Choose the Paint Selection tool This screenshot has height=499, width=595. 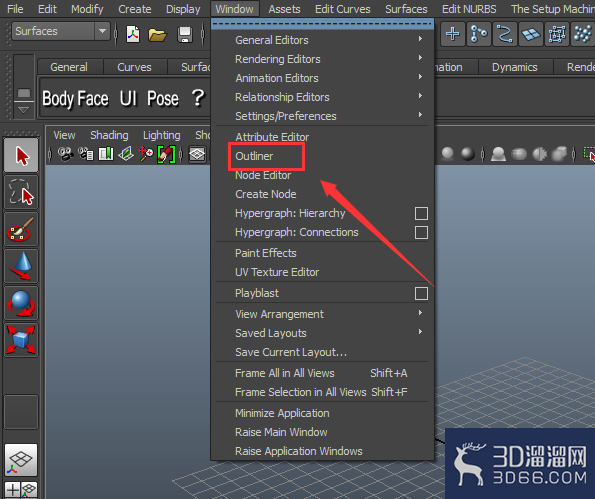21,229
